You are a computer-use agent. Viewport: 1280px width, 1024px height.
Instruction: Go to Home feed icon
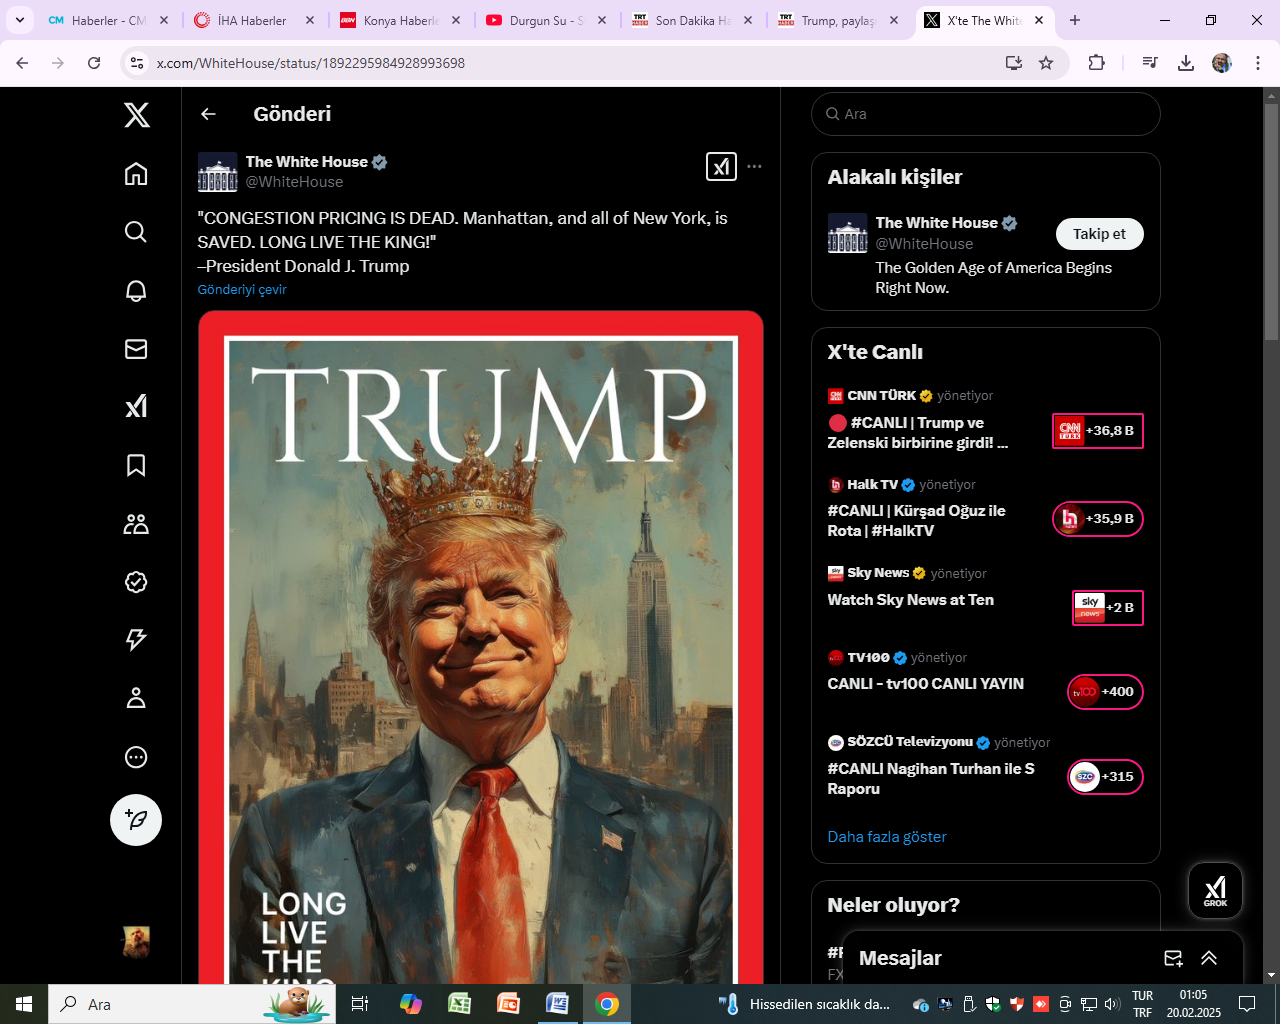[136, 174]
